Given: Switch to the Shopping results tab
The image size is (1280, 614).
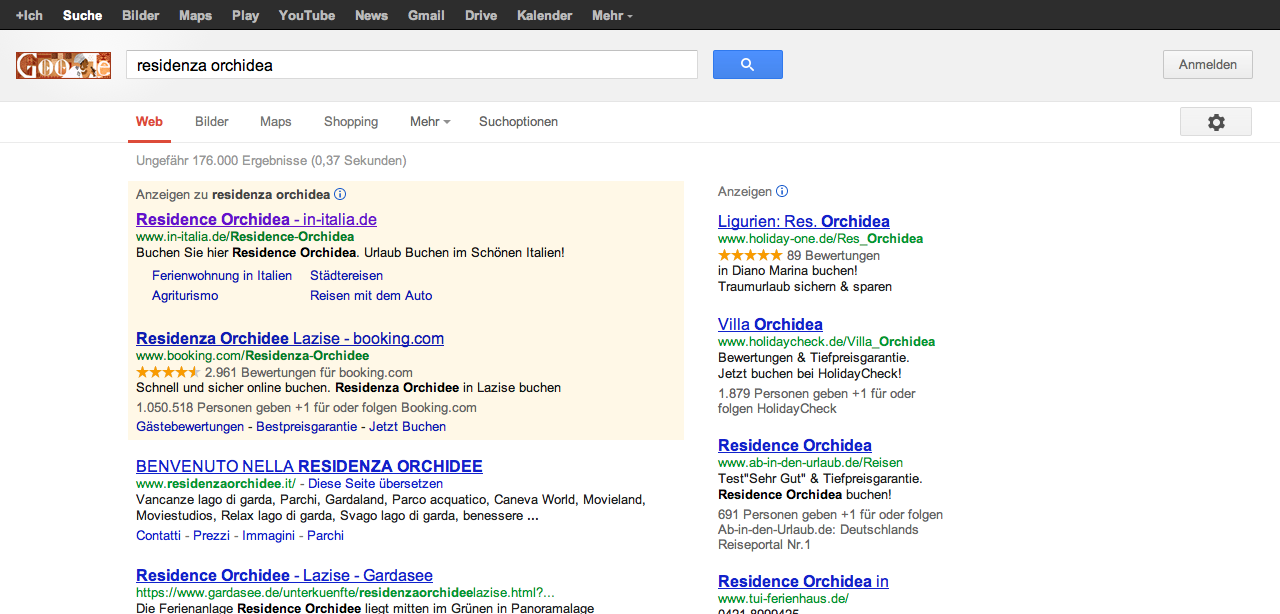Looking at the screenshot, I should coord(351,122).
